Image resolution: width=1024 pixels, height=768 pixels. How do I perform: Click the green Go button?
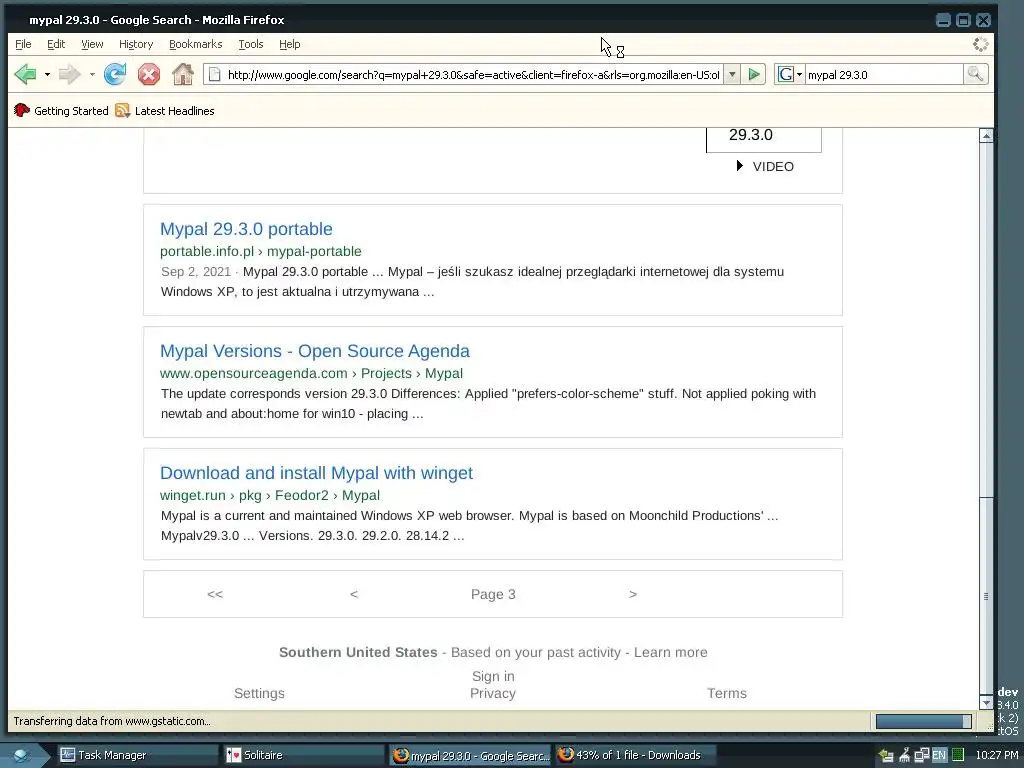(754, 74)
